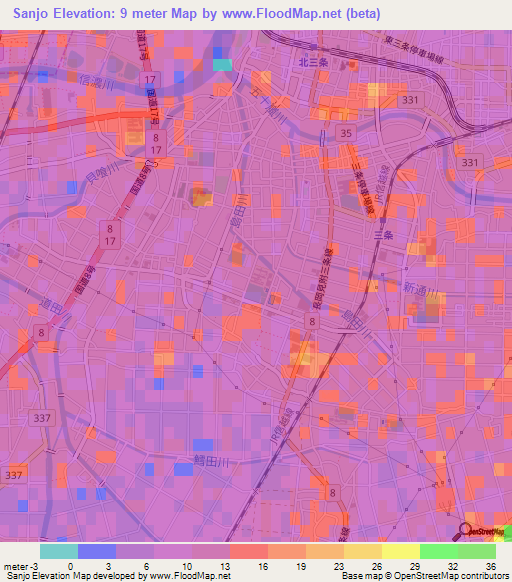512x582 pixels.
Task: Open www.FloodMap.net link in the title
Action: (281, 13)
